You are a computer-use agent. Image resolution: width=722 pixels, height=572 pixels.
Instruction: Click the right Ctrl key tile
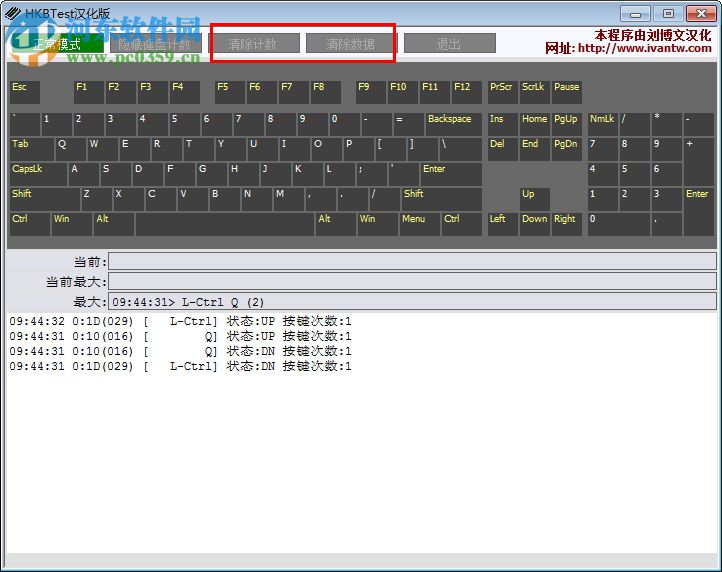coord(462,224)
